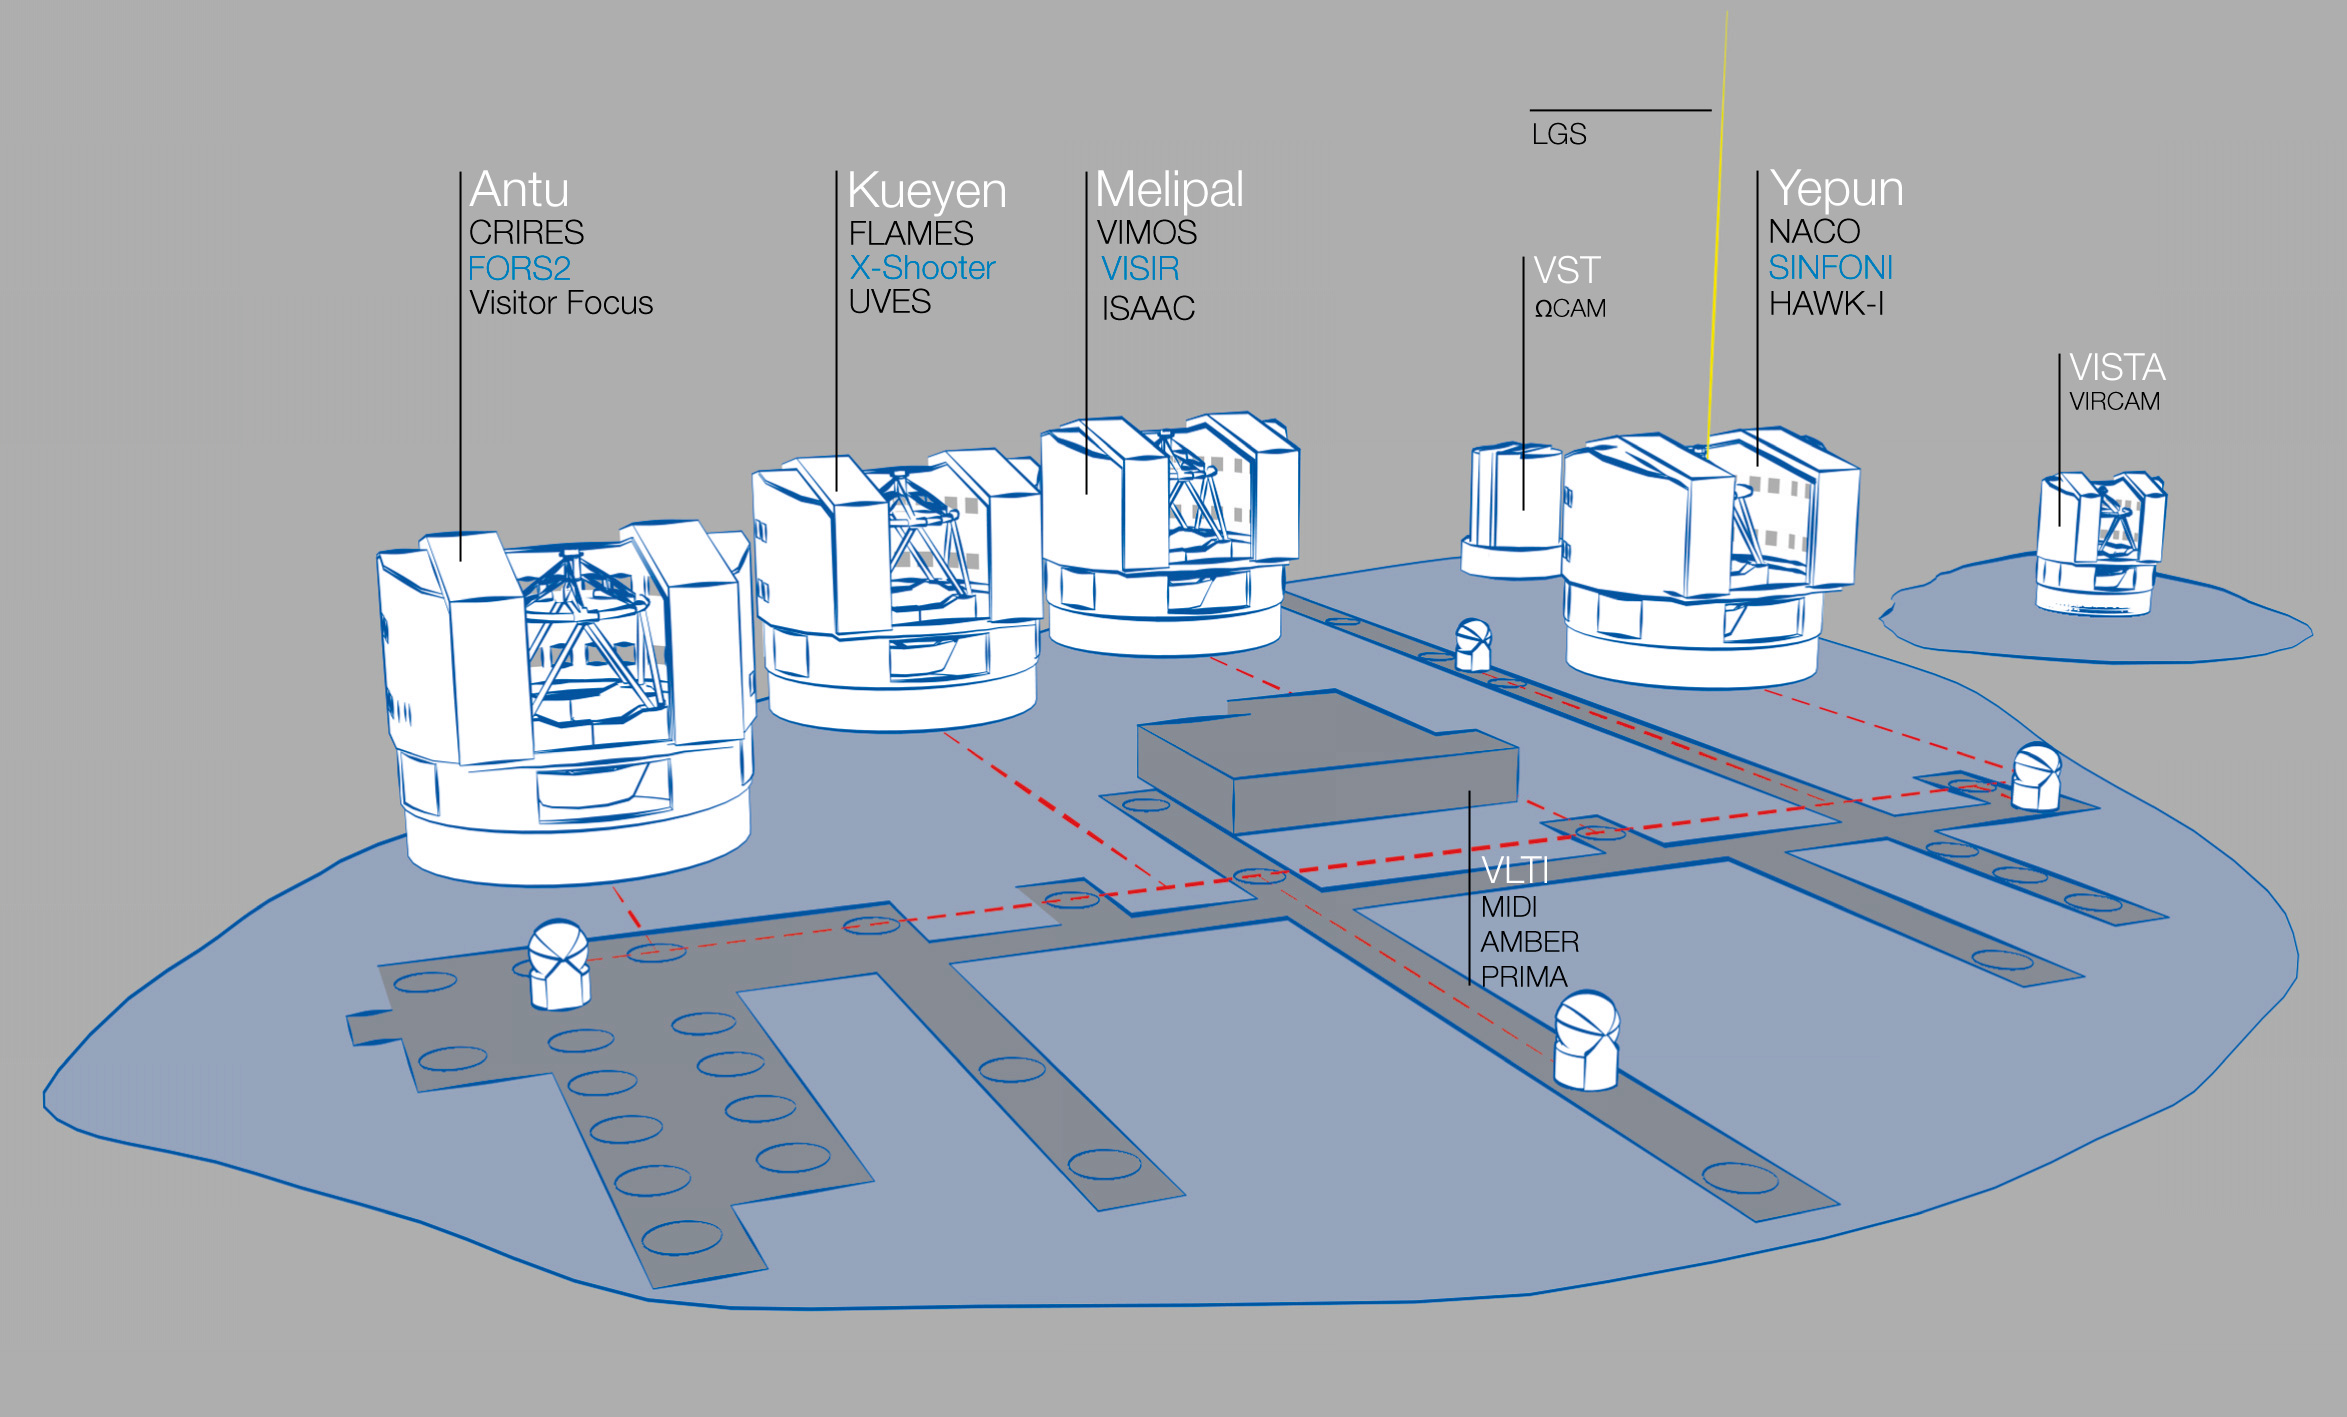Click the AMBER label under VLTI

pos(1529,942)
